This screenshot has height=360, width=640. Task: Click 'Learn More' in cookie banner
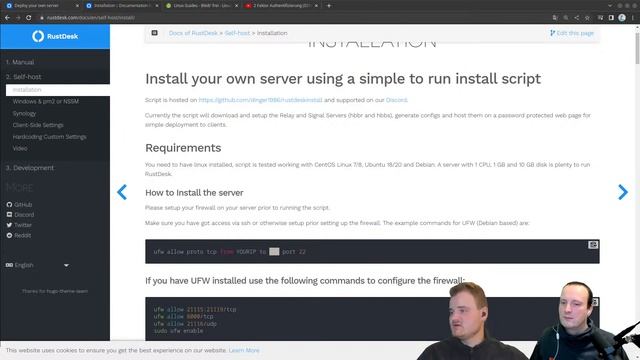(244, 350)
